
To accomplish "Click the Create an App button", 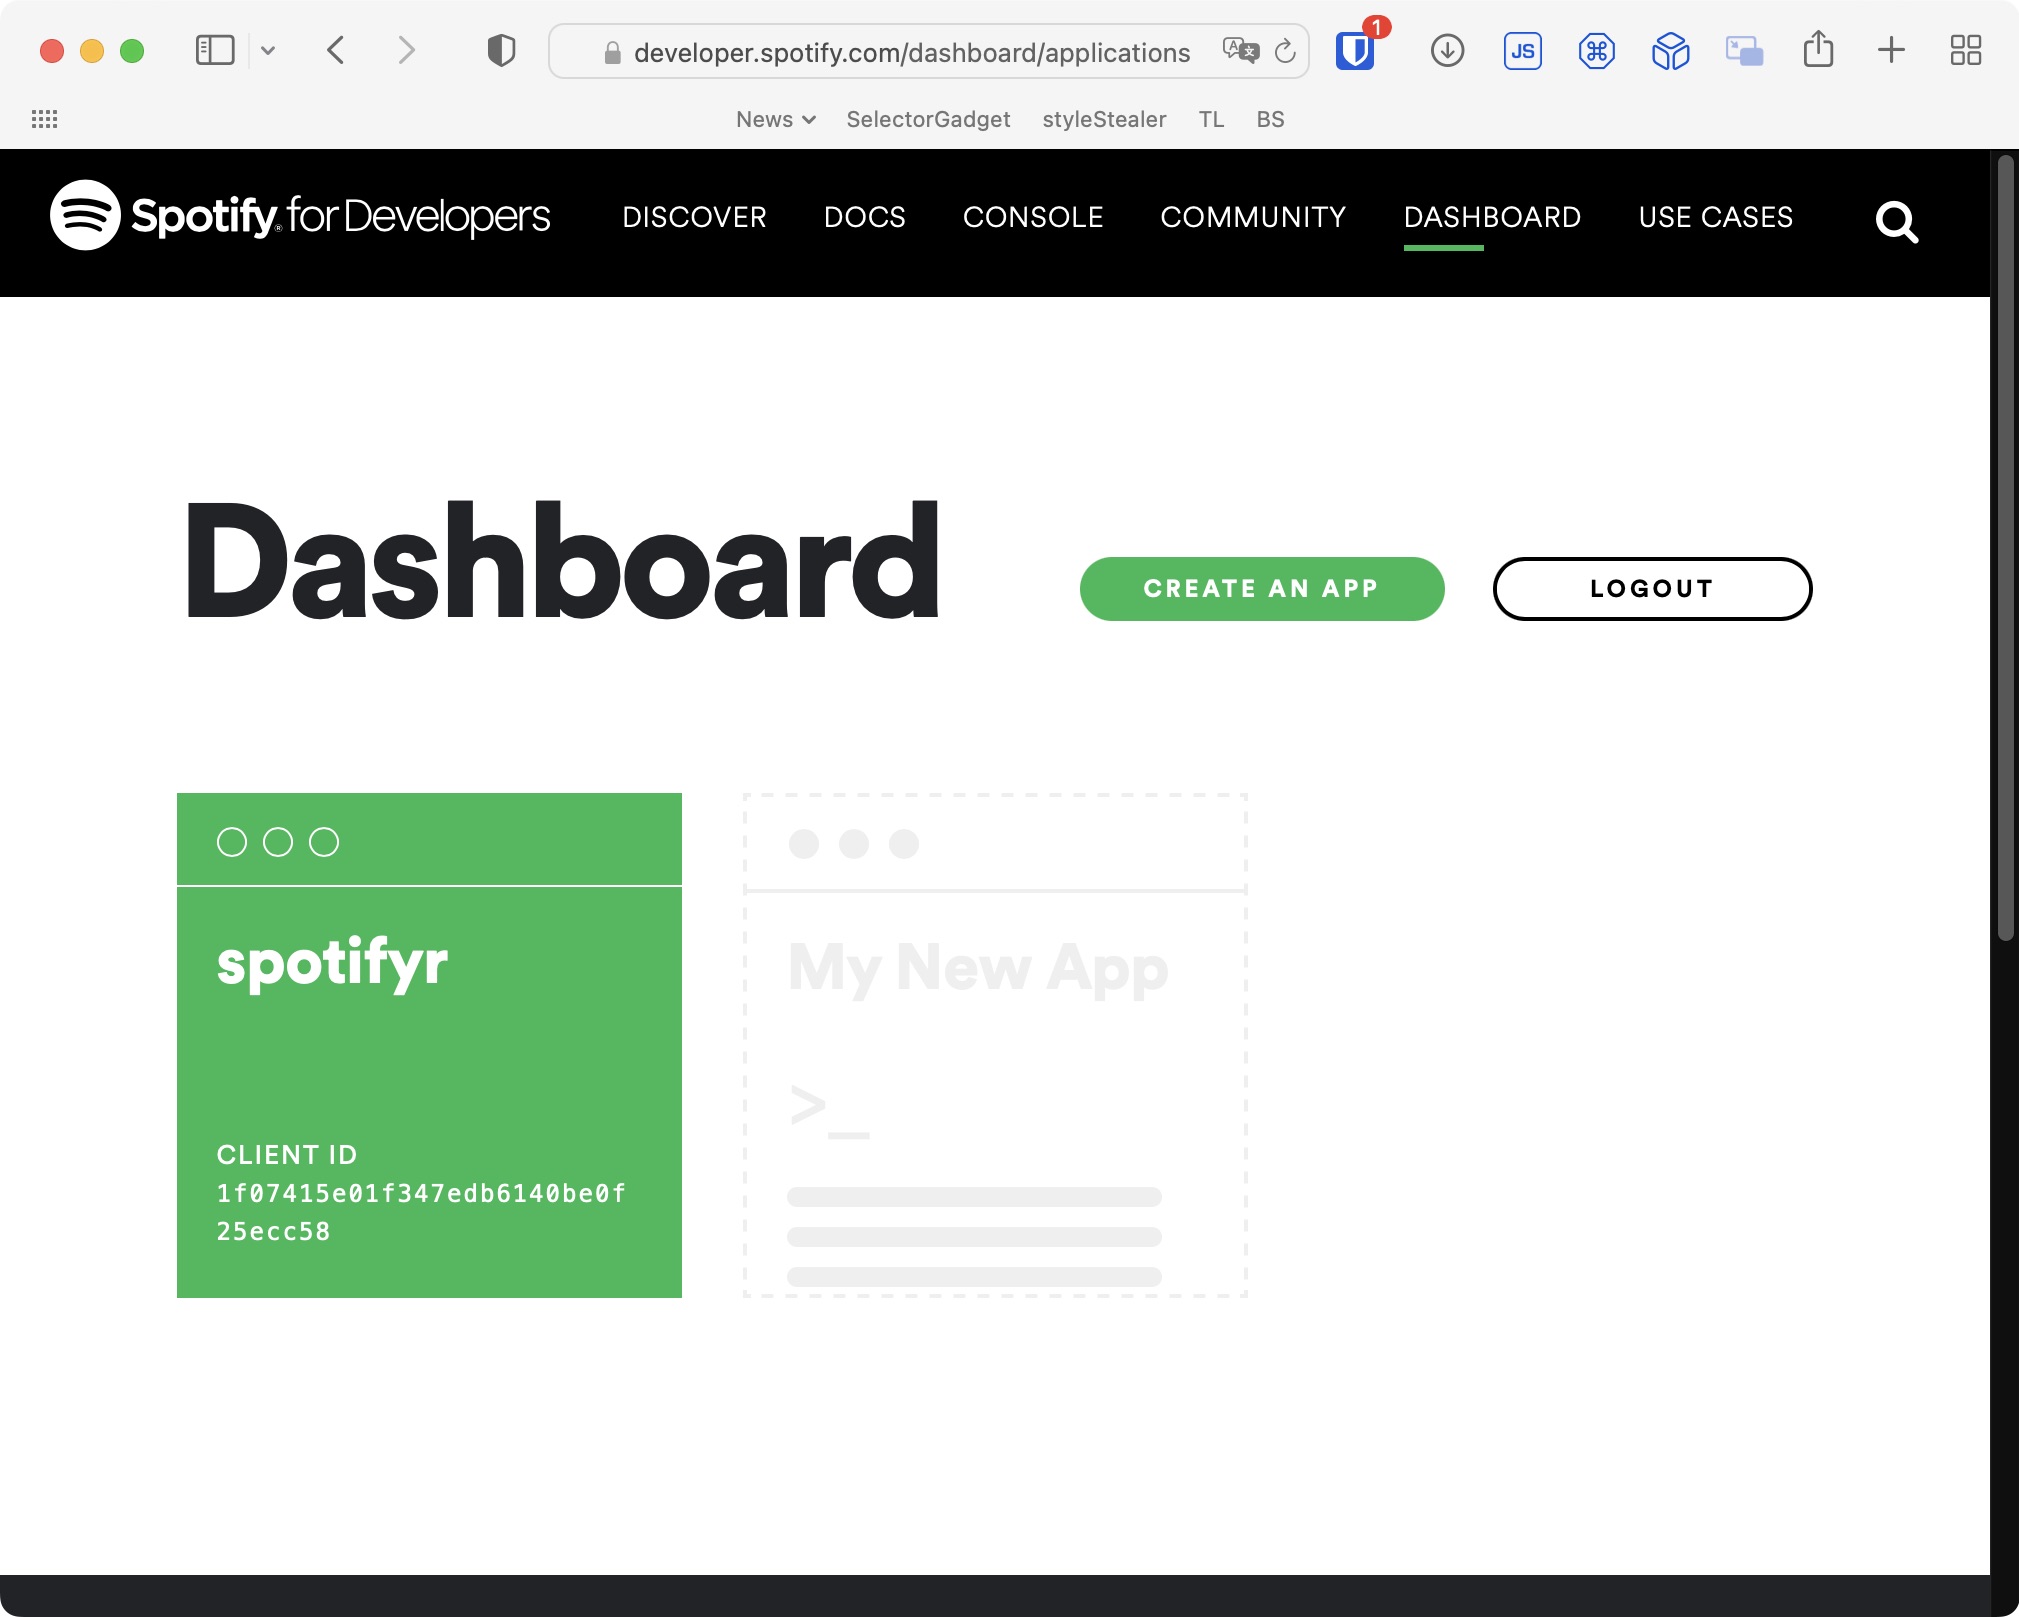I will [1261, 588].
